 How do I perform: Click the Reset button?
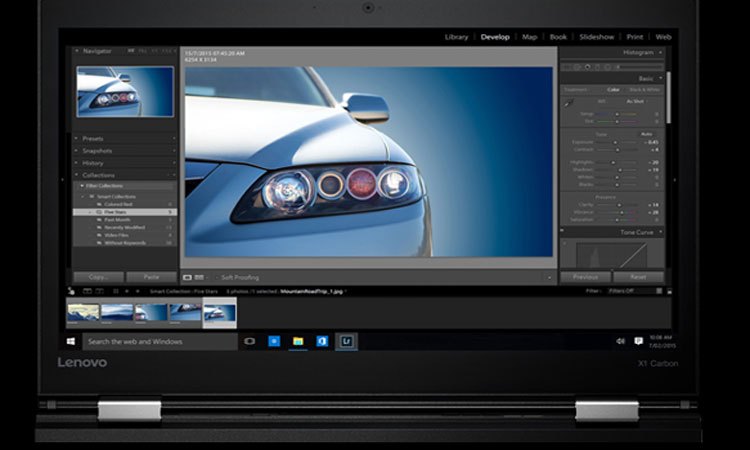pos(638,276)
